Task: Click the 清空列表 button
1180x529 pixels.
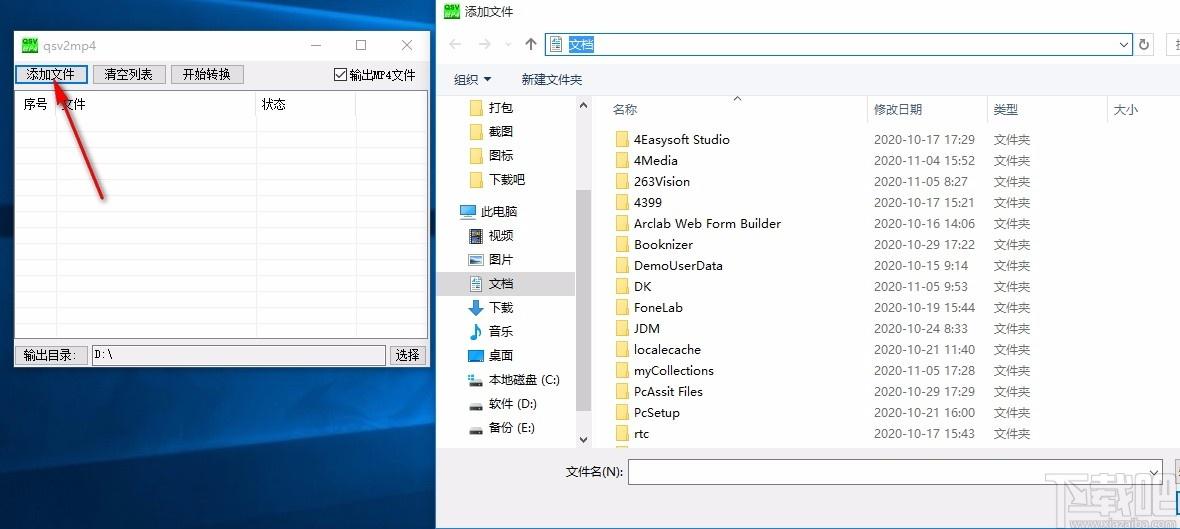Action: (129, 74)
